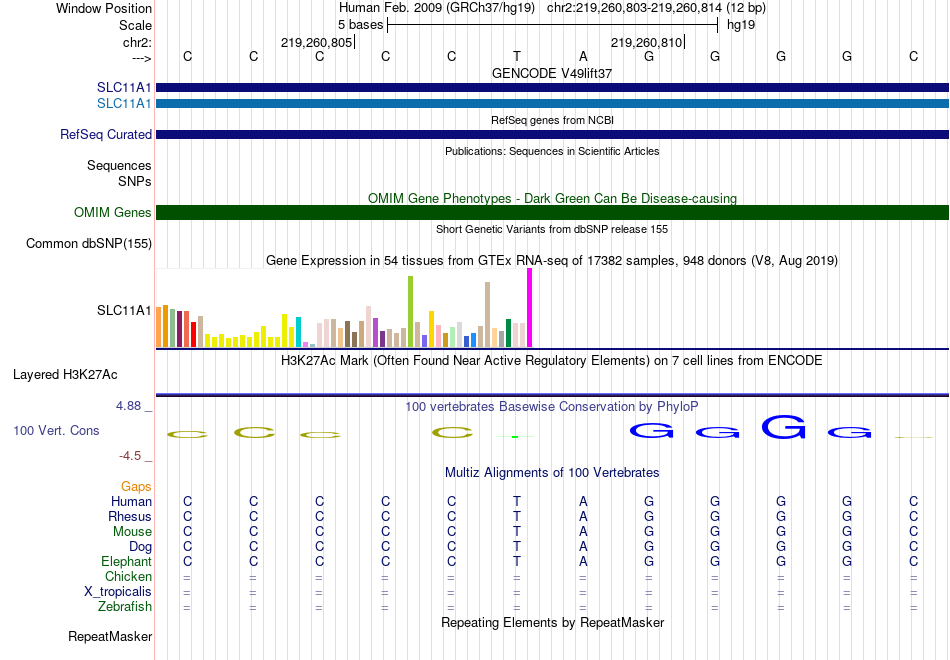Open the 100 Vert. Cons track label

click(56, 430)
